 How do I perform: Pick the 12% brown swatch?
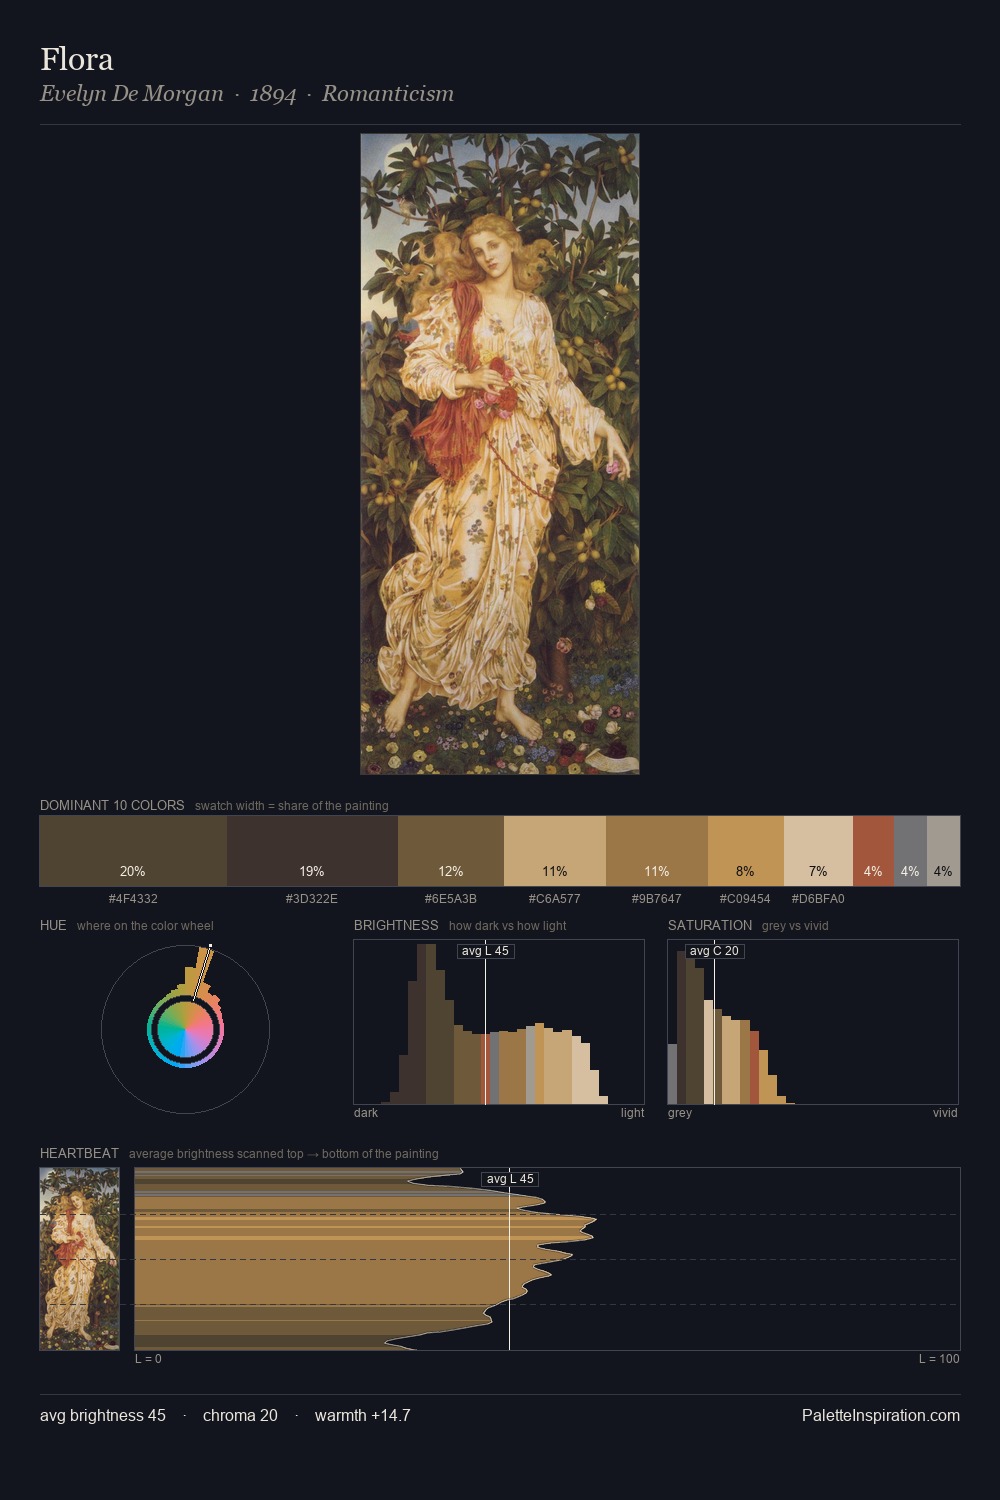click(451, 851)
